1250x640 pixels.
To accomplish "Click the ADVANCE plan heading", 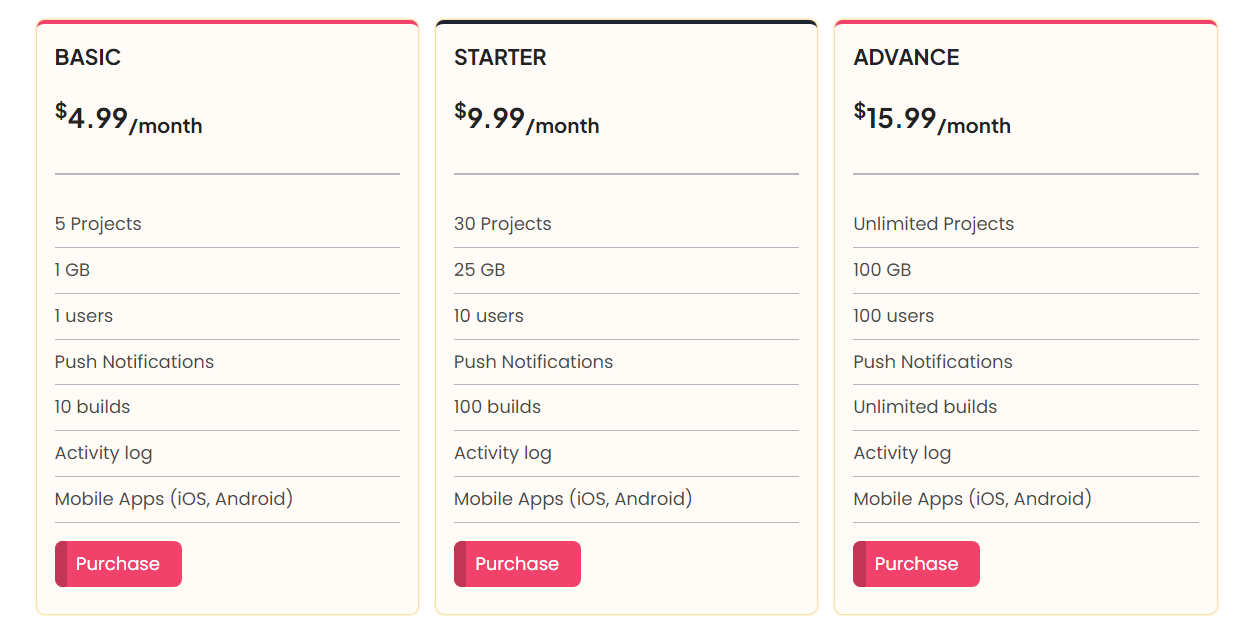I will pos(906,58).
